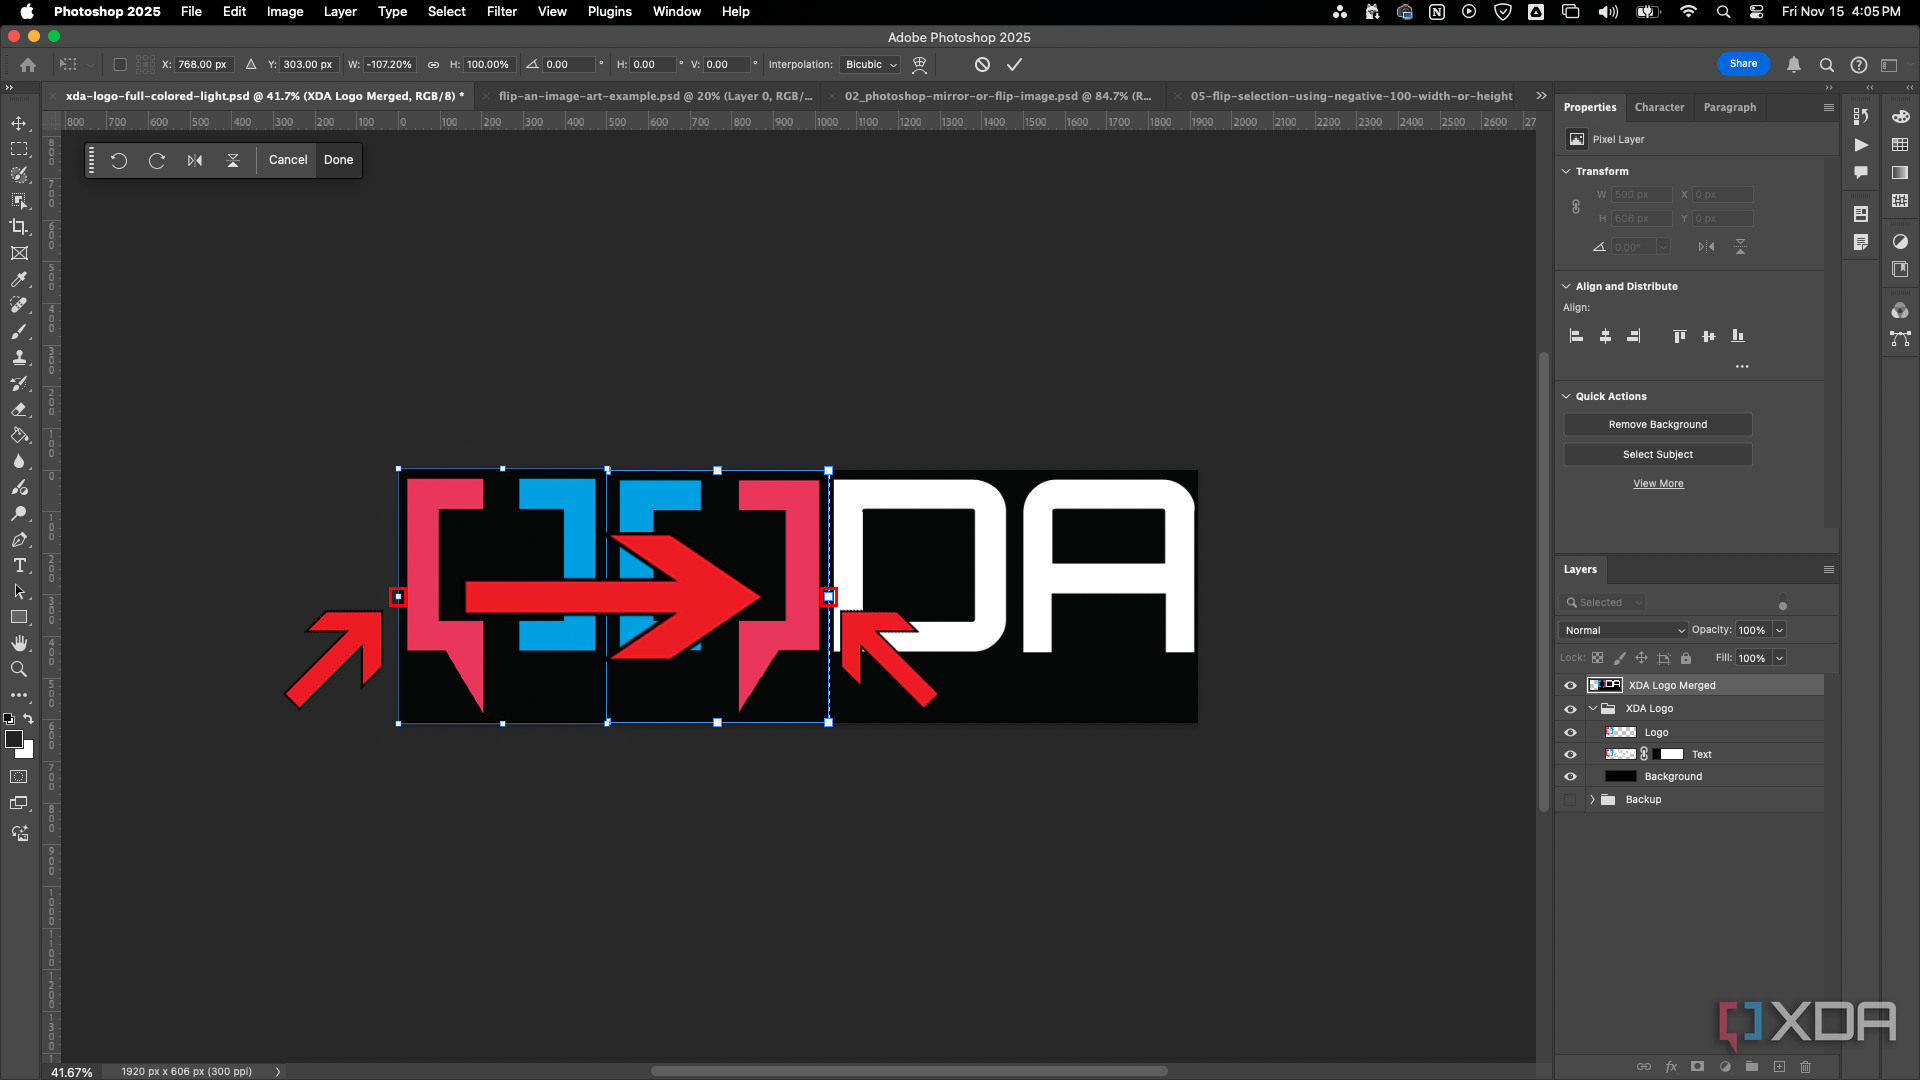The image size is (1920, 1080).
Task: Click the foreground color swatch
Action: click(14, 739)
